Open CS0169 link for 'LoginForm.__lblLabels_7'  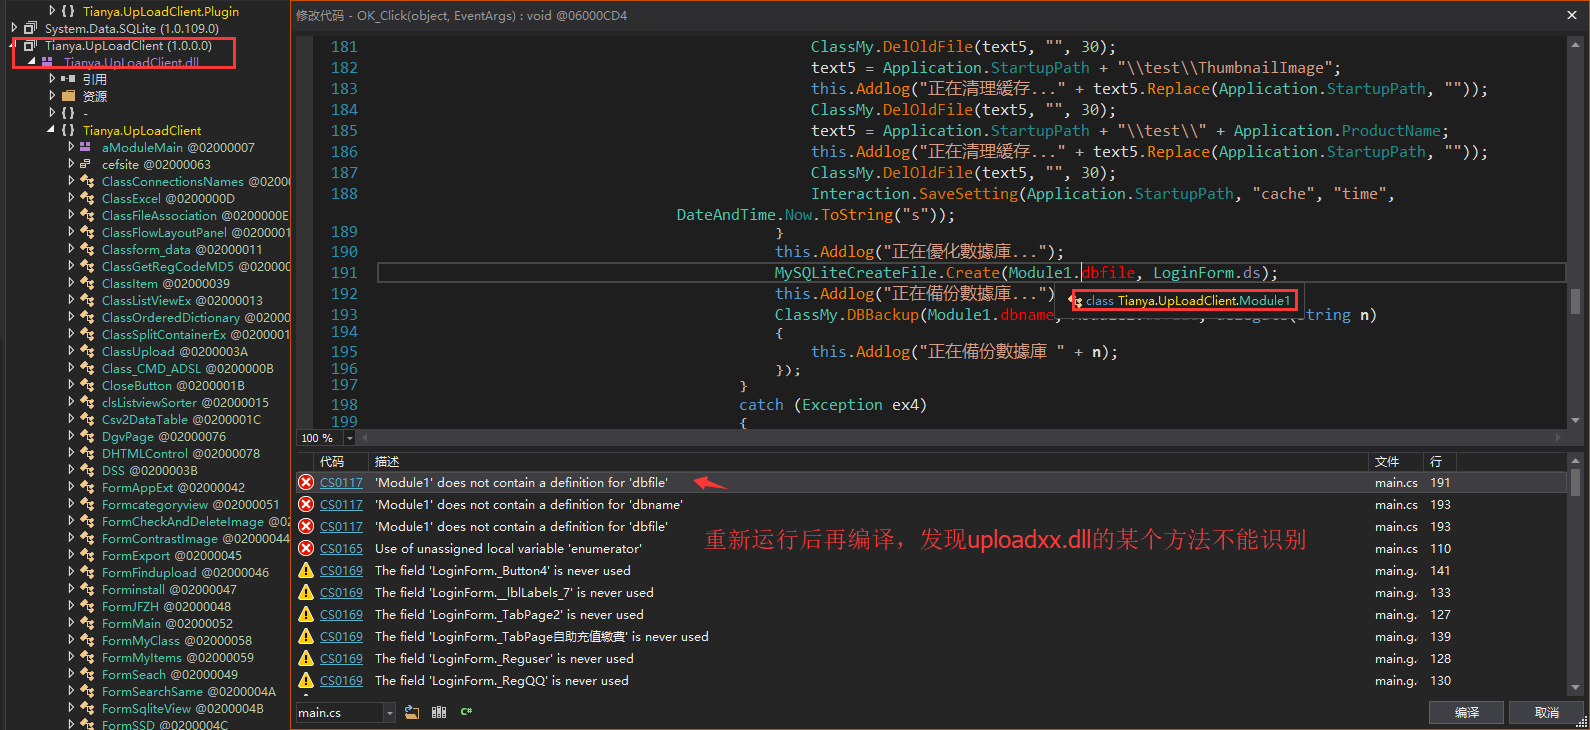(x=341, y=592)
